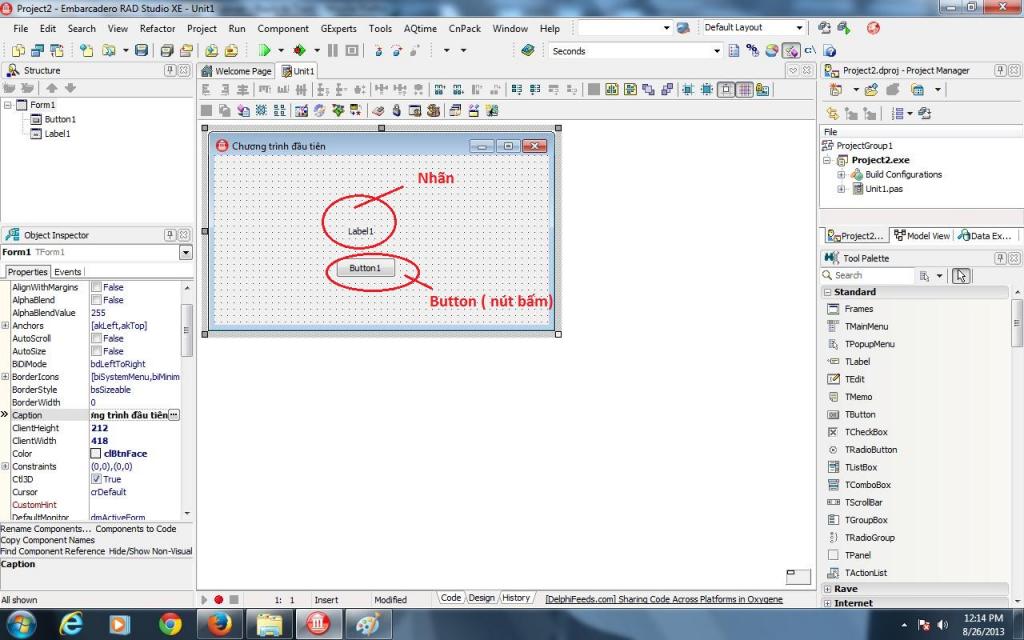Click Rename Components link

pos(46,529)
